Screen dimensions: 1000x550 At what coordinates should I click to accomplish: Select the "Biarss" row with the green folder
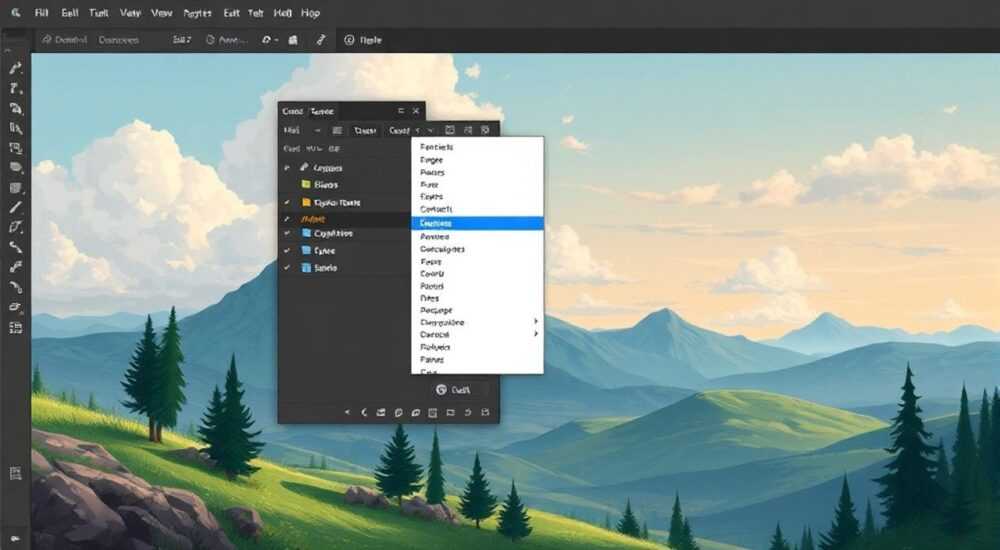point(346,184)
